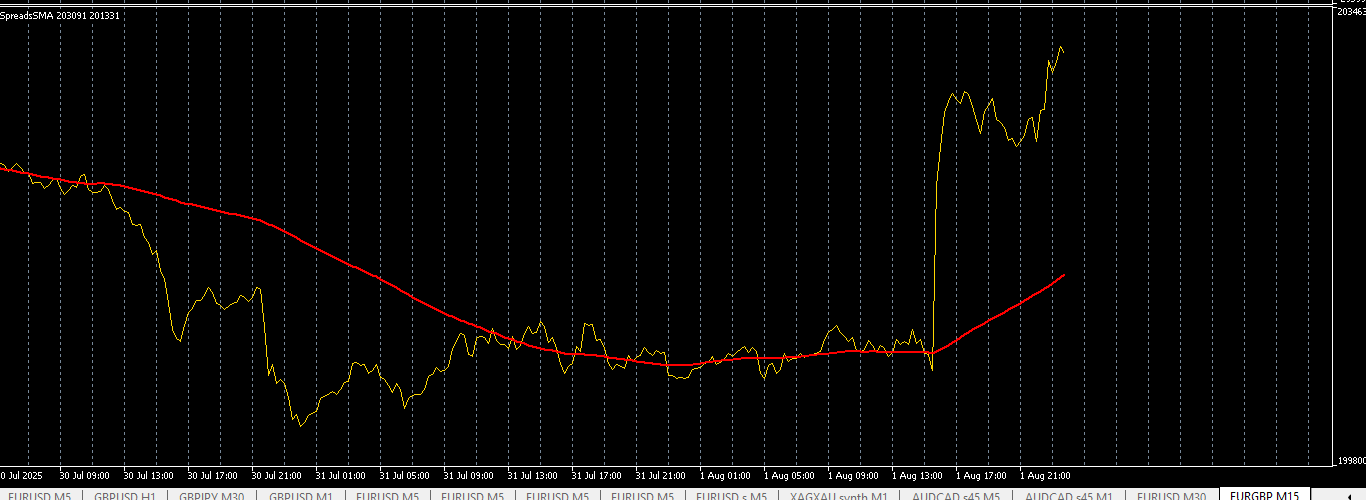Switch to the EURUSD M30 tab

point(1172,496)
